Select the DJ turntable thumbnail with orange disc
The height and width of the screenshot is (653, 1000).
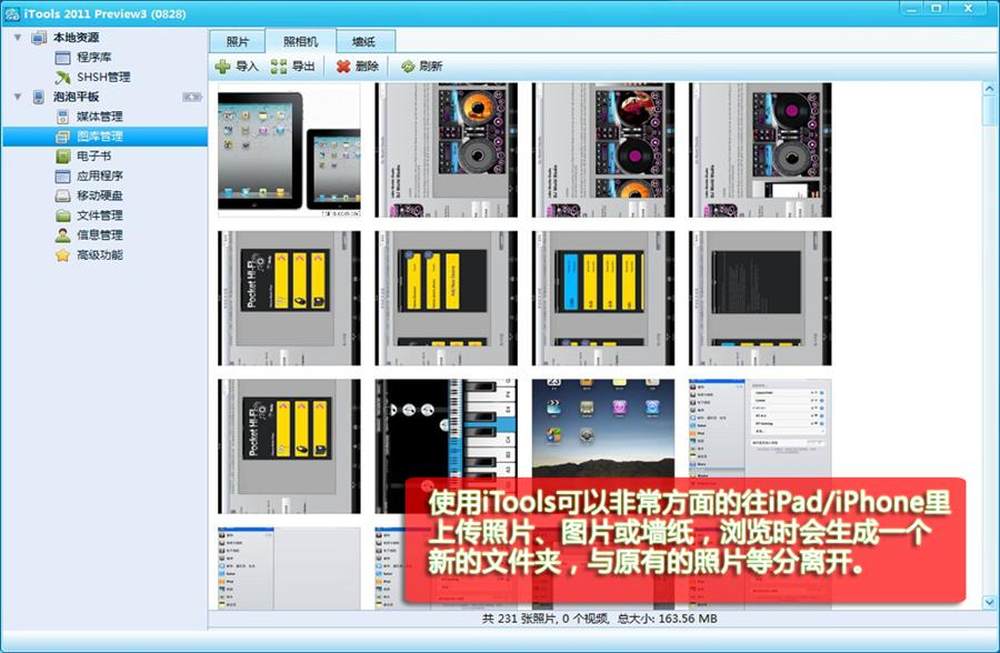pos(446,150)
